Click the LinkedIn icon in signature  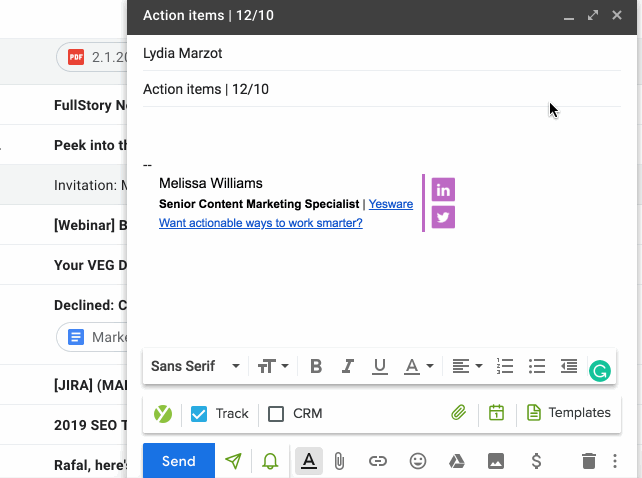point(443,190)
